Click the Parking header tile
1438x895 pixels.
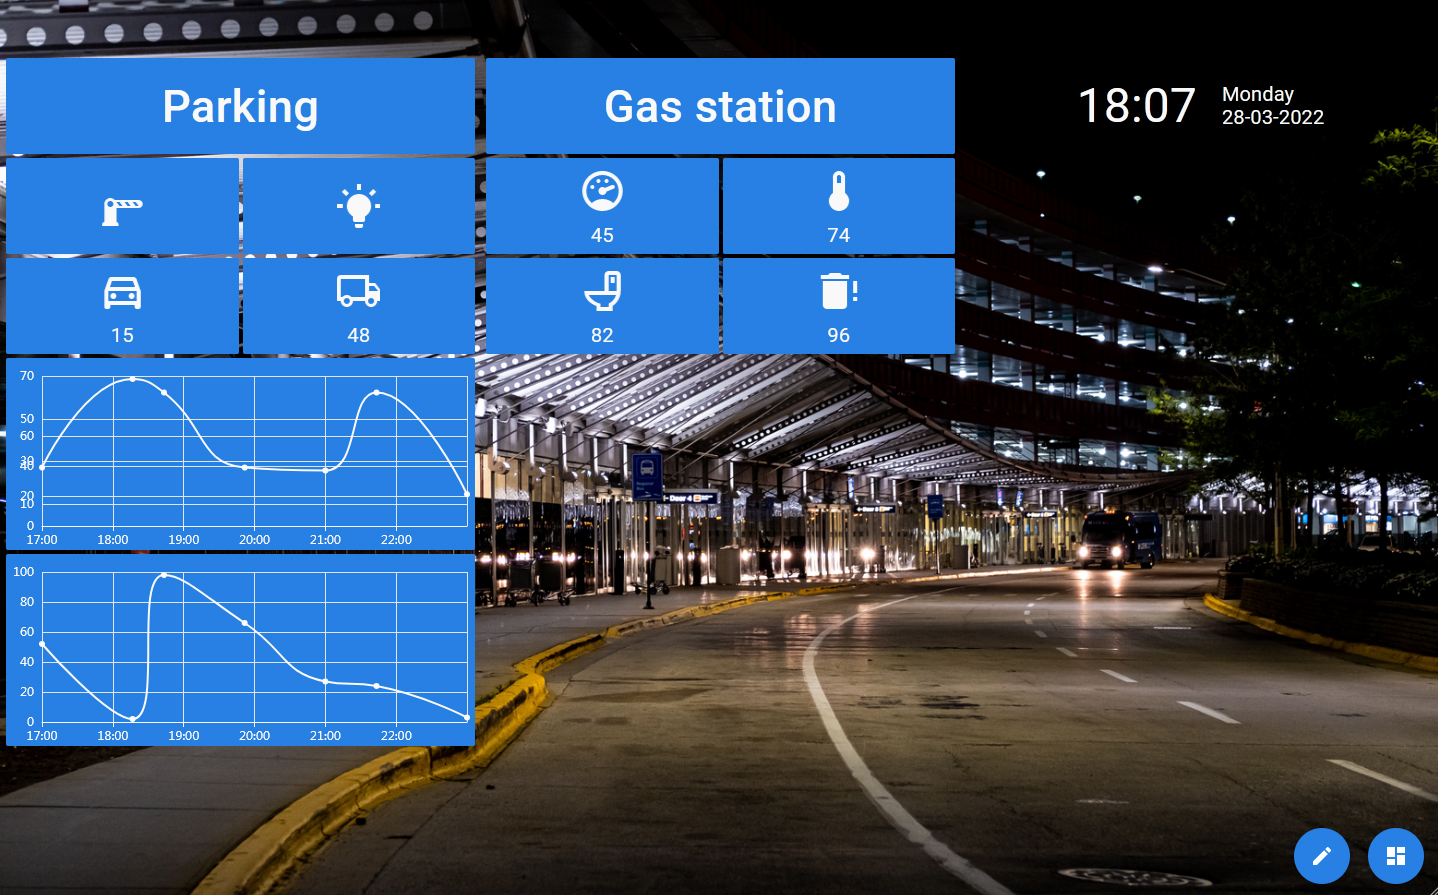240,106
